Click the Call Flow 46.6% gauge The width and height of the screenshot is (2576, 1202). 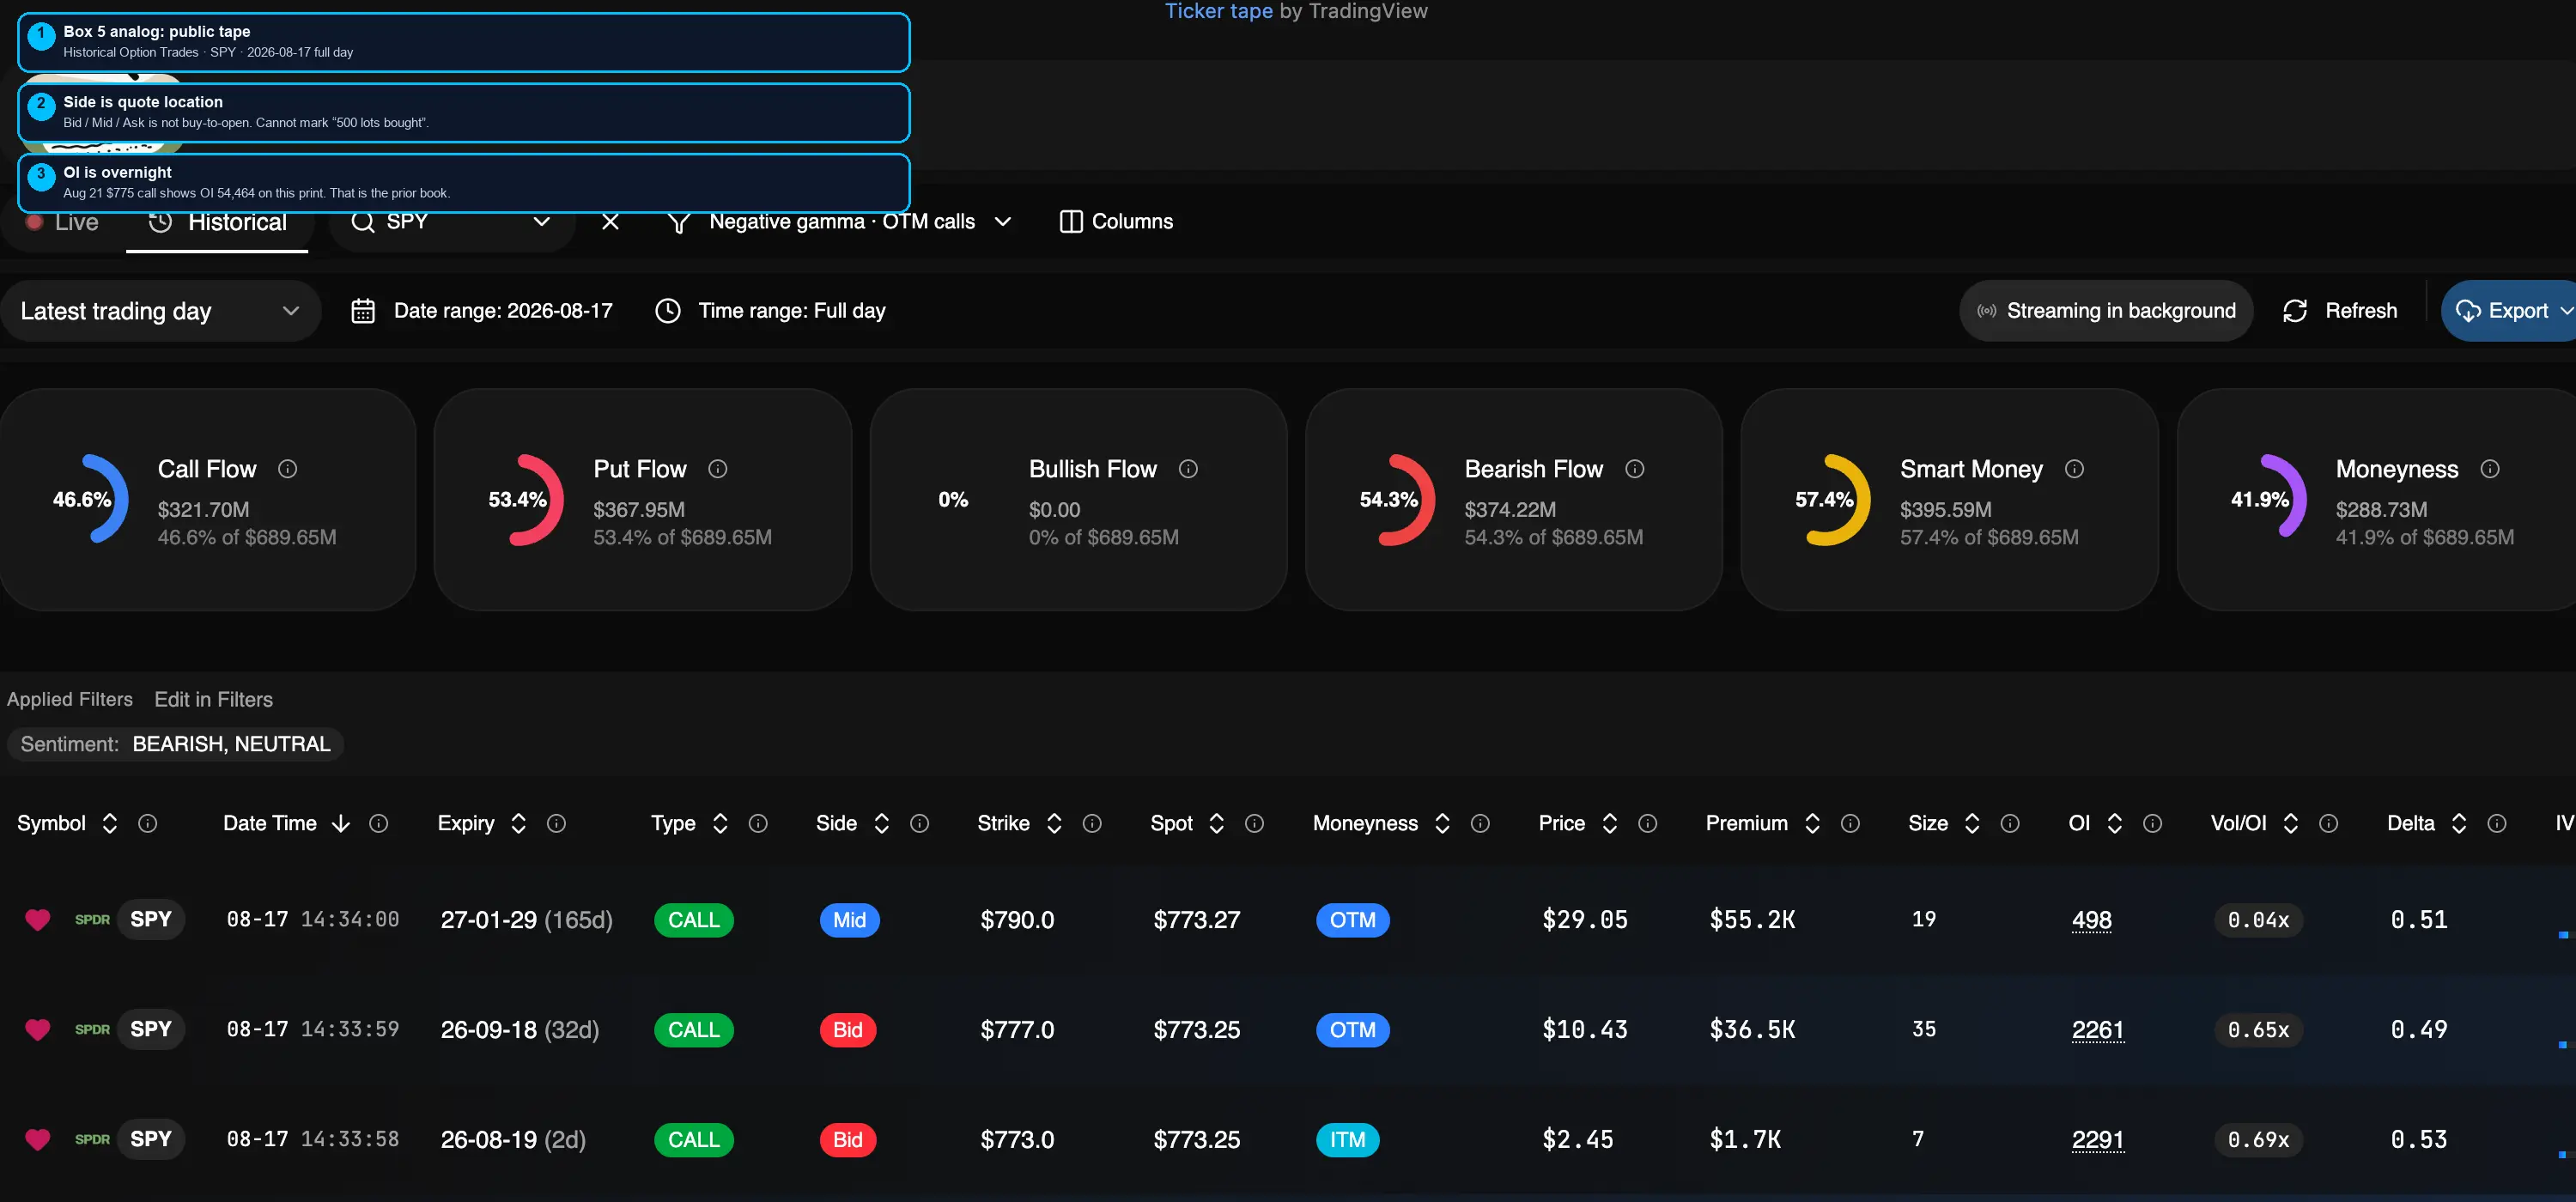click(x=90, y=499)
